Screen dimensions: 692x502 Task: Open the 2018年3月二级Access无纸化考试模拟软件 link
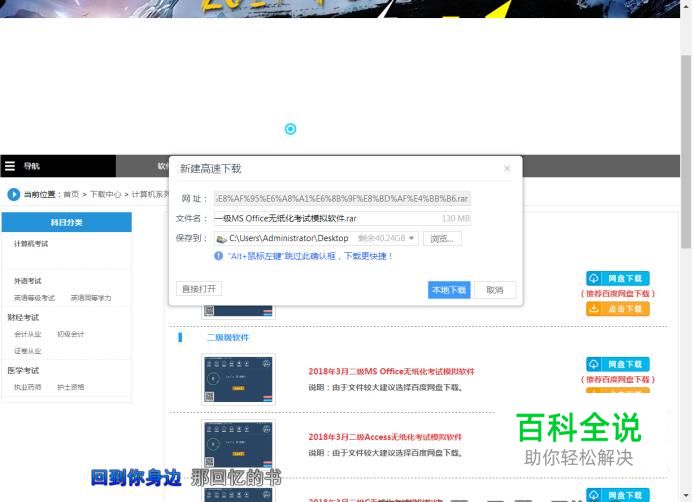pos(385,437)
